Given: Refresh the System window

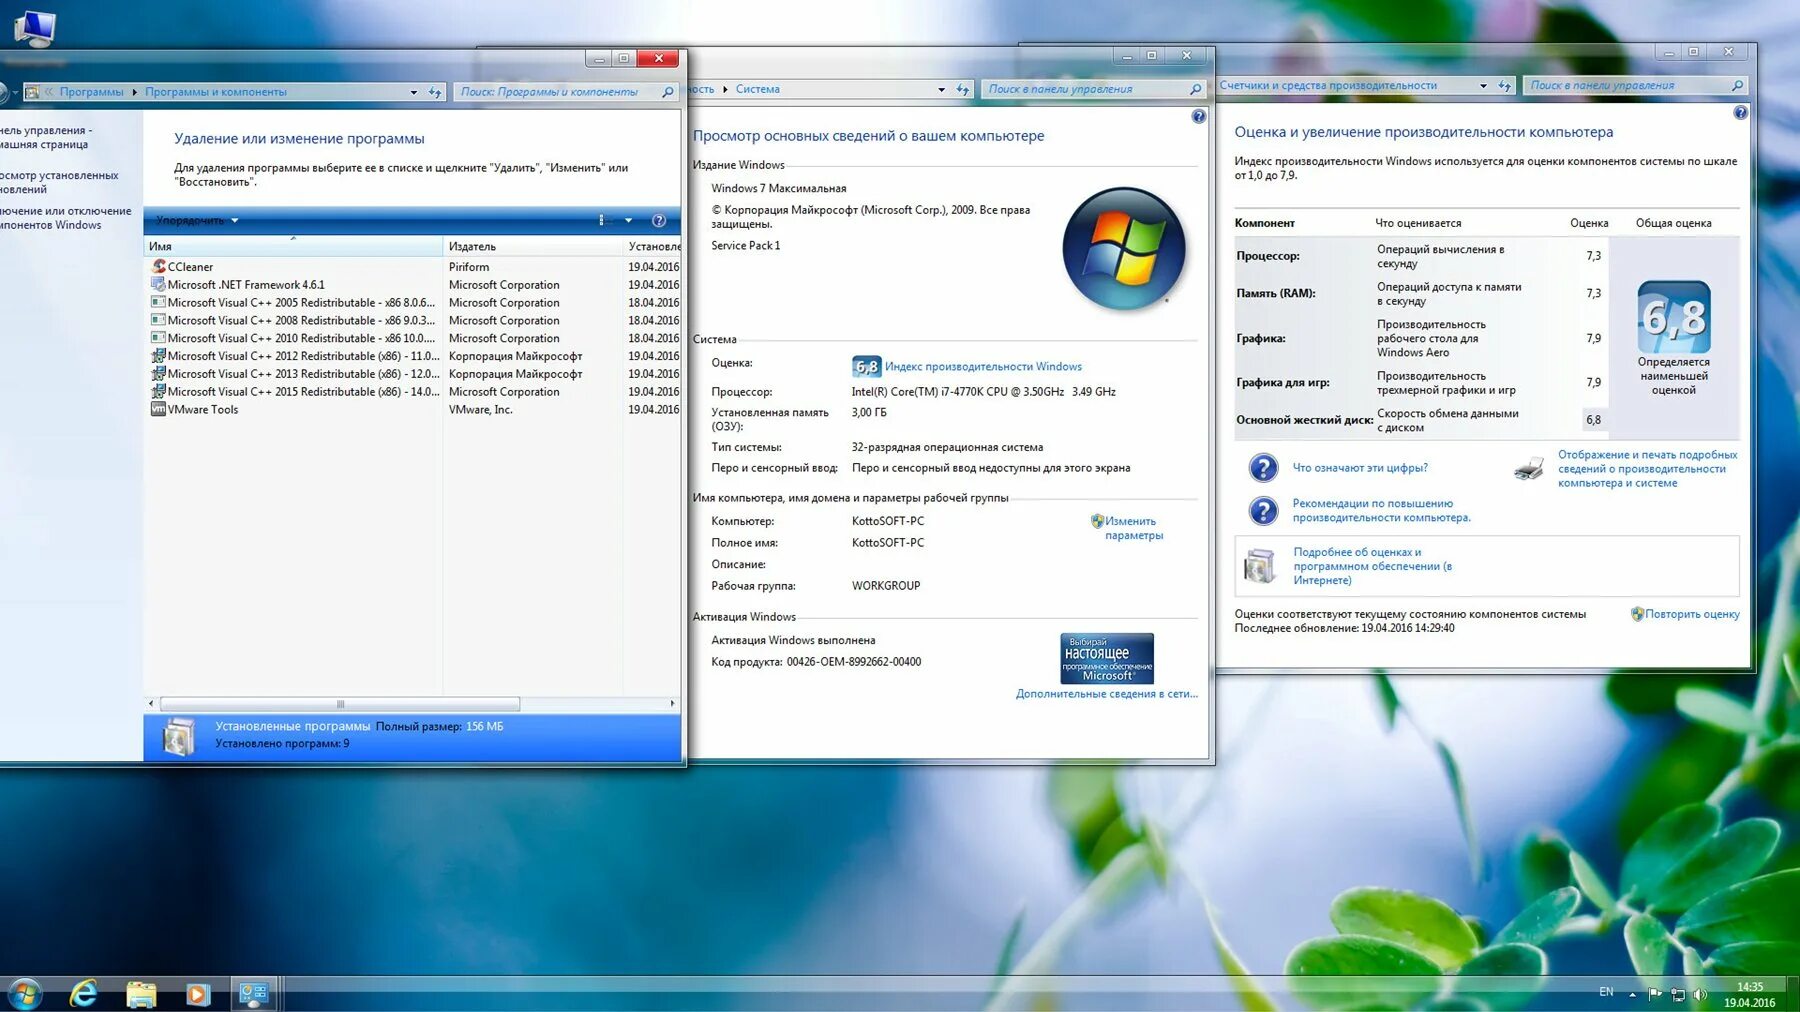Looking at the screenshot, I should pyautogui.click(x=963, y=89).
